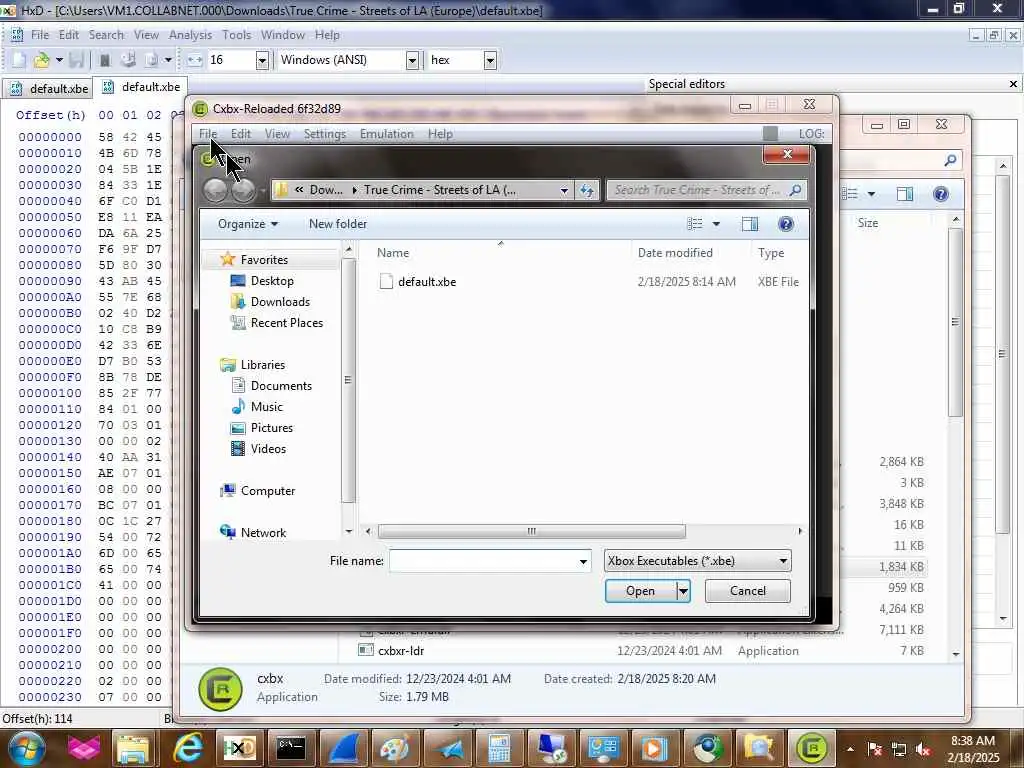Open Internet Explorer from the taskbar
1024x768 pixels.
(187, 748)
